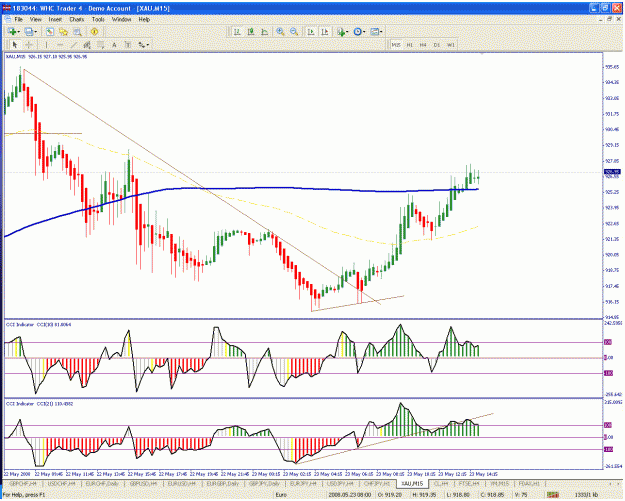The image size is (625, 501).
Task: Expand the Profiles dropdown arrow
Action: (x=35, y=32)
